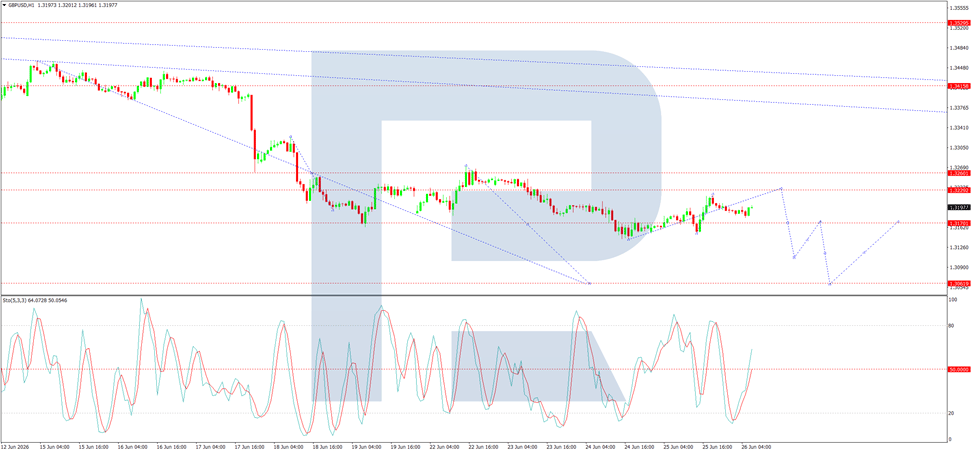Click stochastic scale value 80
The width and height of the screenshot is (973, 452).
[953, 325]
